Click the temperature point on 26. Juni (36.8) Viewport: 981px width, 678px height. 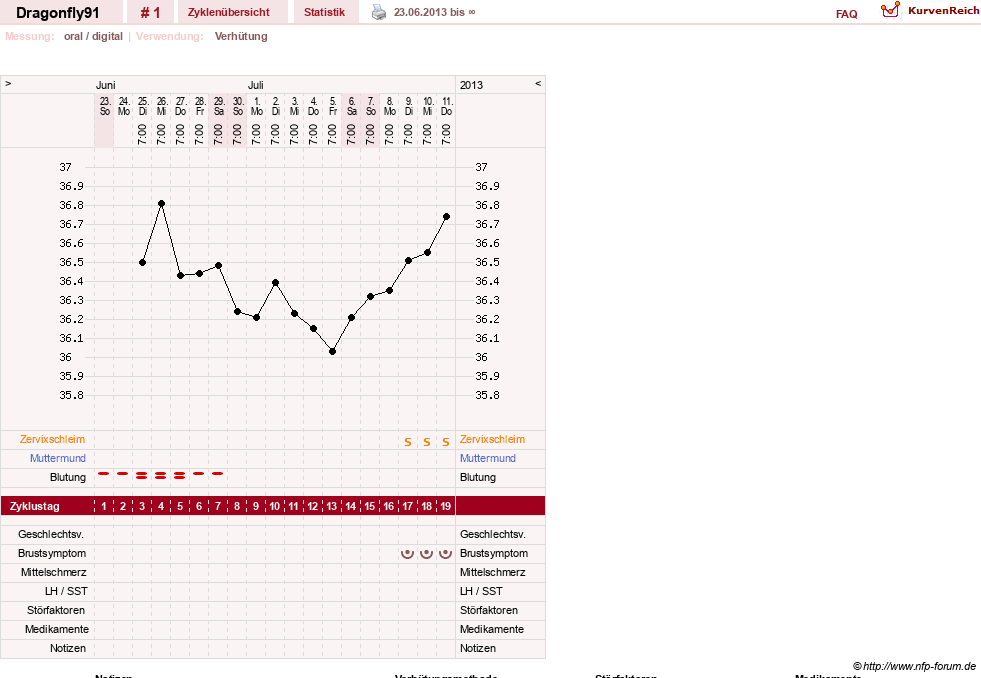(161, 203)
